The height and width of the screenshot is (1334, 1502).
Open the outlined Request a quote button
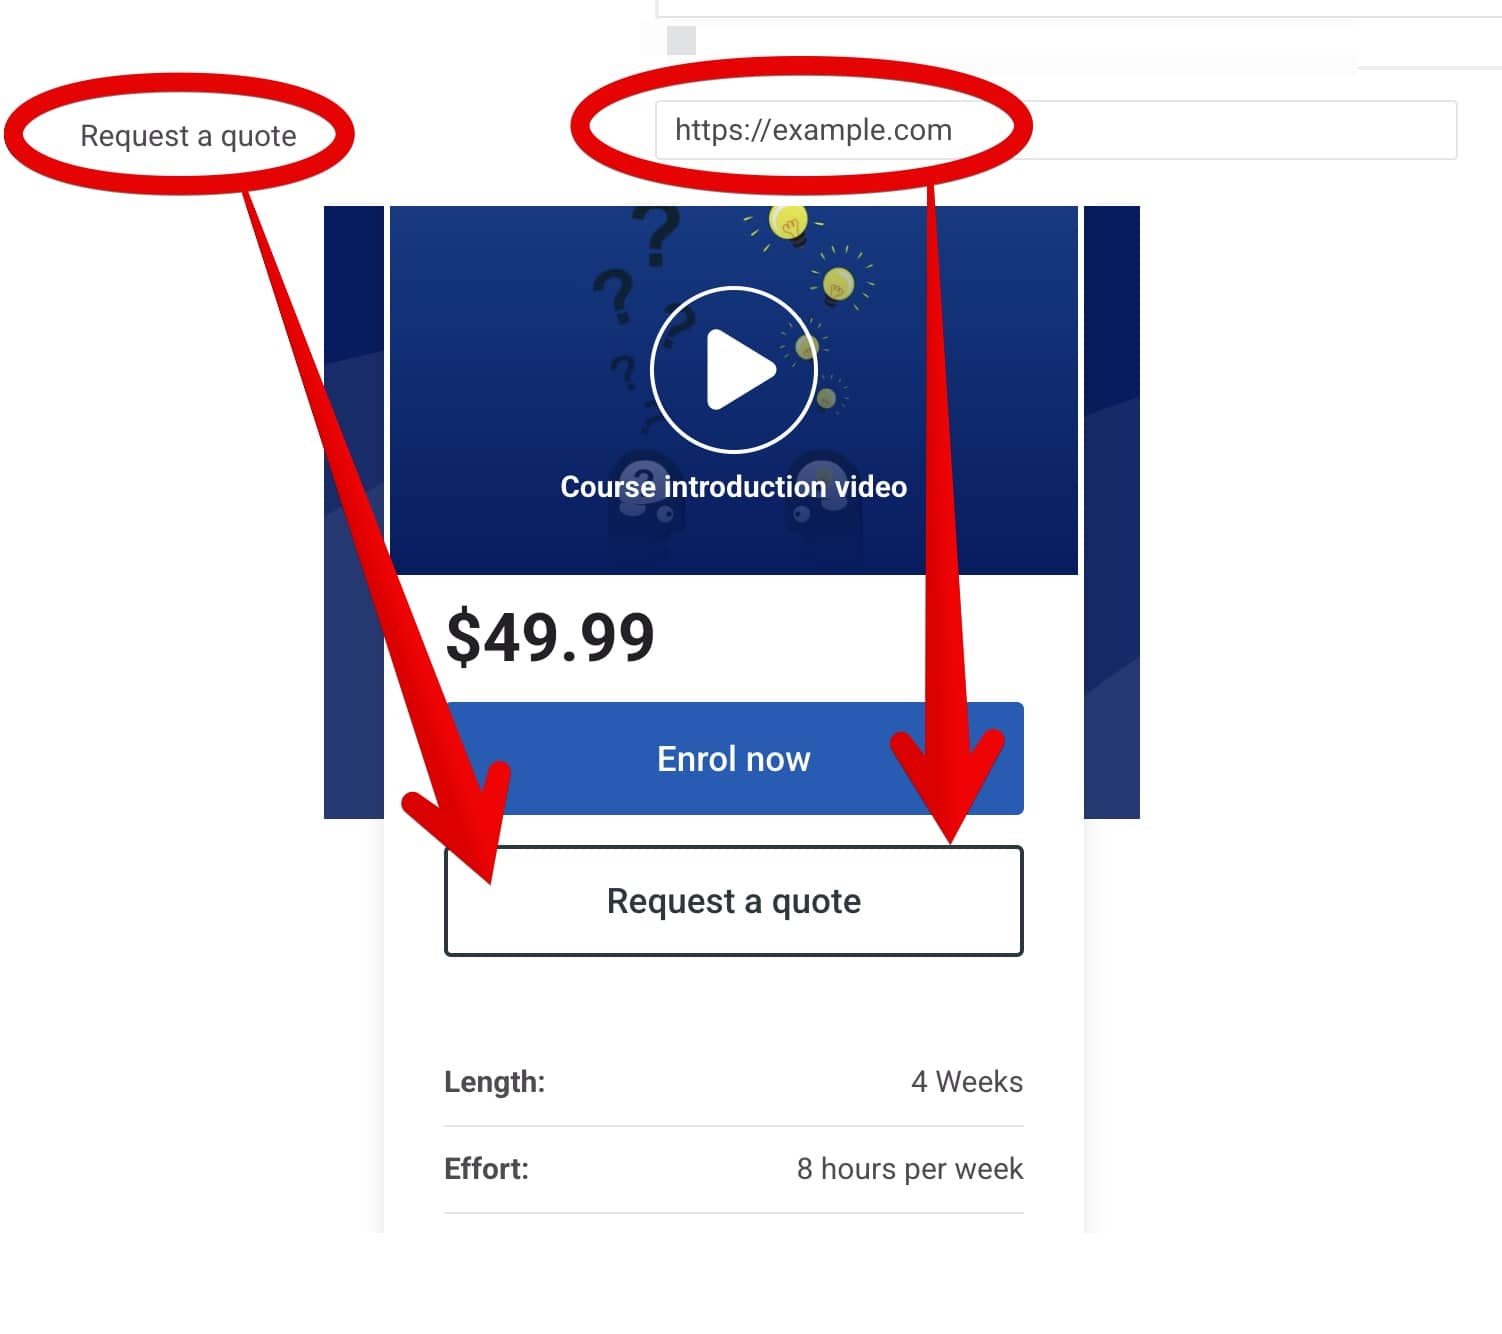(734, 901)
